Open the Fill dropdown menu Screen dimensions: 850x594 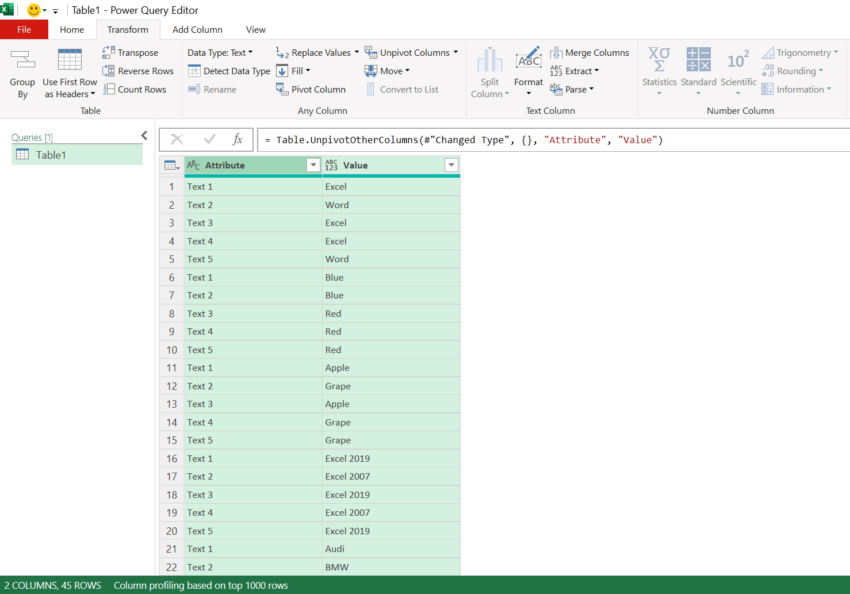click(x=294, y=70)
